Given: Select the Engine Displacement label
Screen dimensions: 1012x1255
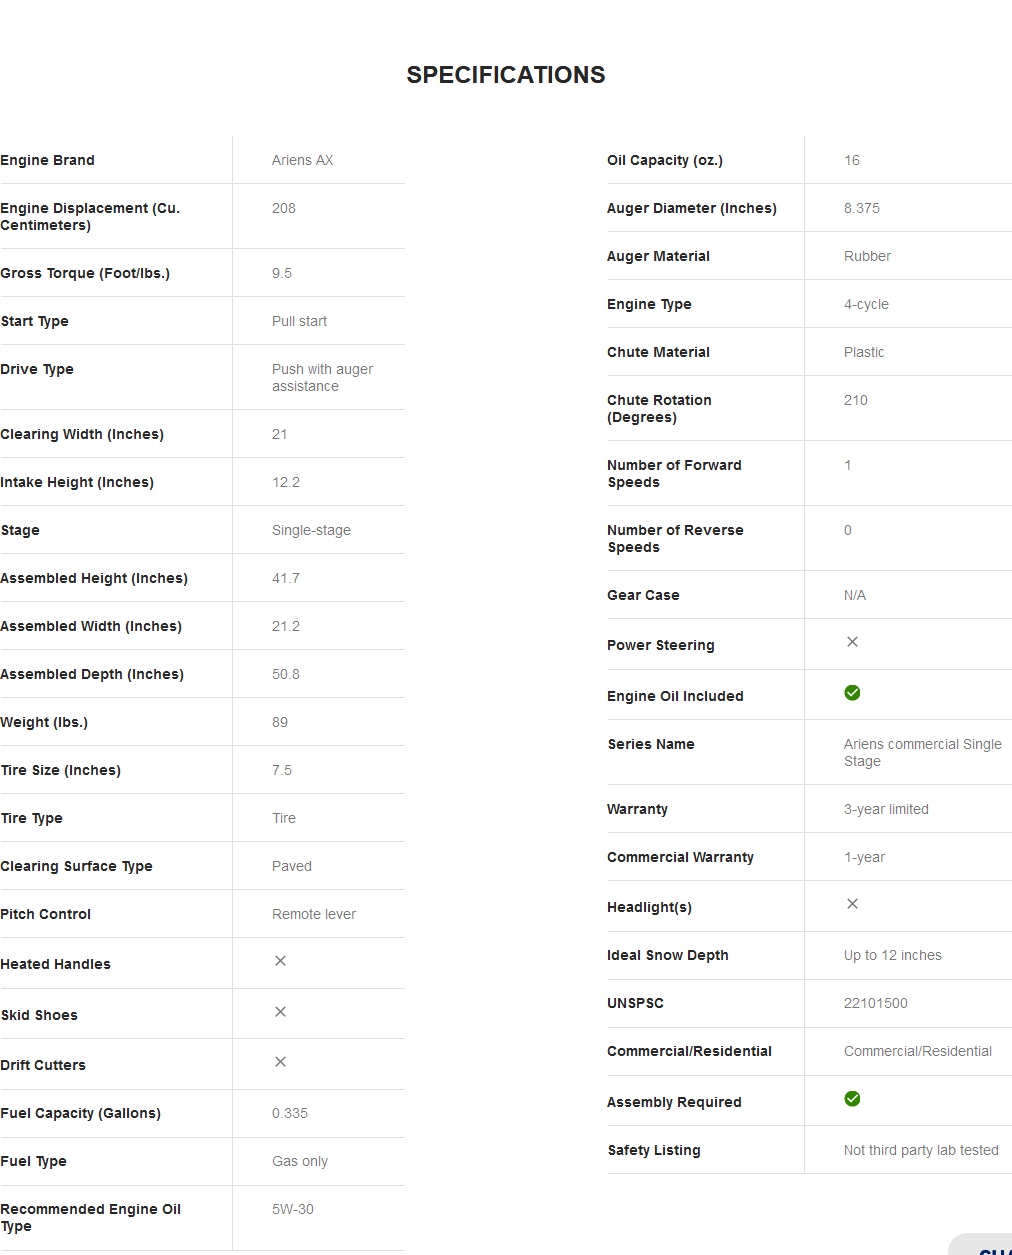Looking at the screenshot, I should tap(90, 216).
